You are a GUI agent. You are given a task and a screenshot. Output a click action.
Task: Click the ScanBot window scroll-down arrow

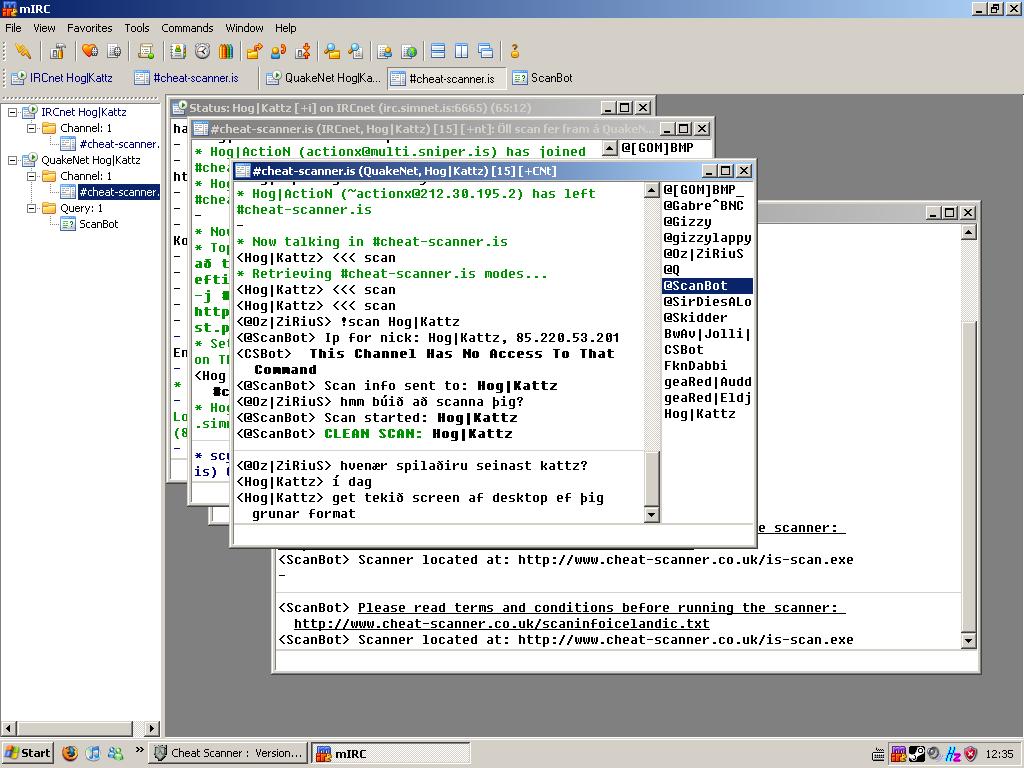968,641
